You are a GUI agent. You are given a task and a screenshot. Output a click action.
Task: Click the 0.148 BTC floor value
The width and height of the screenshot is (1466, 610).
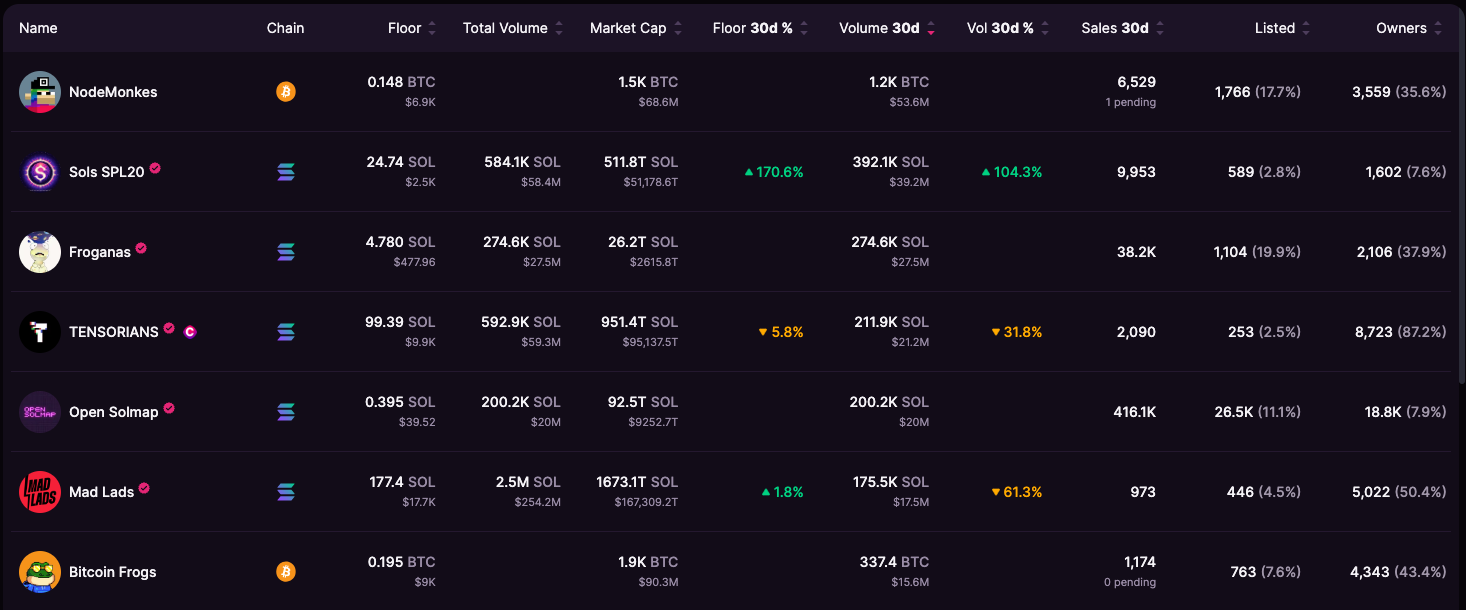401,82
